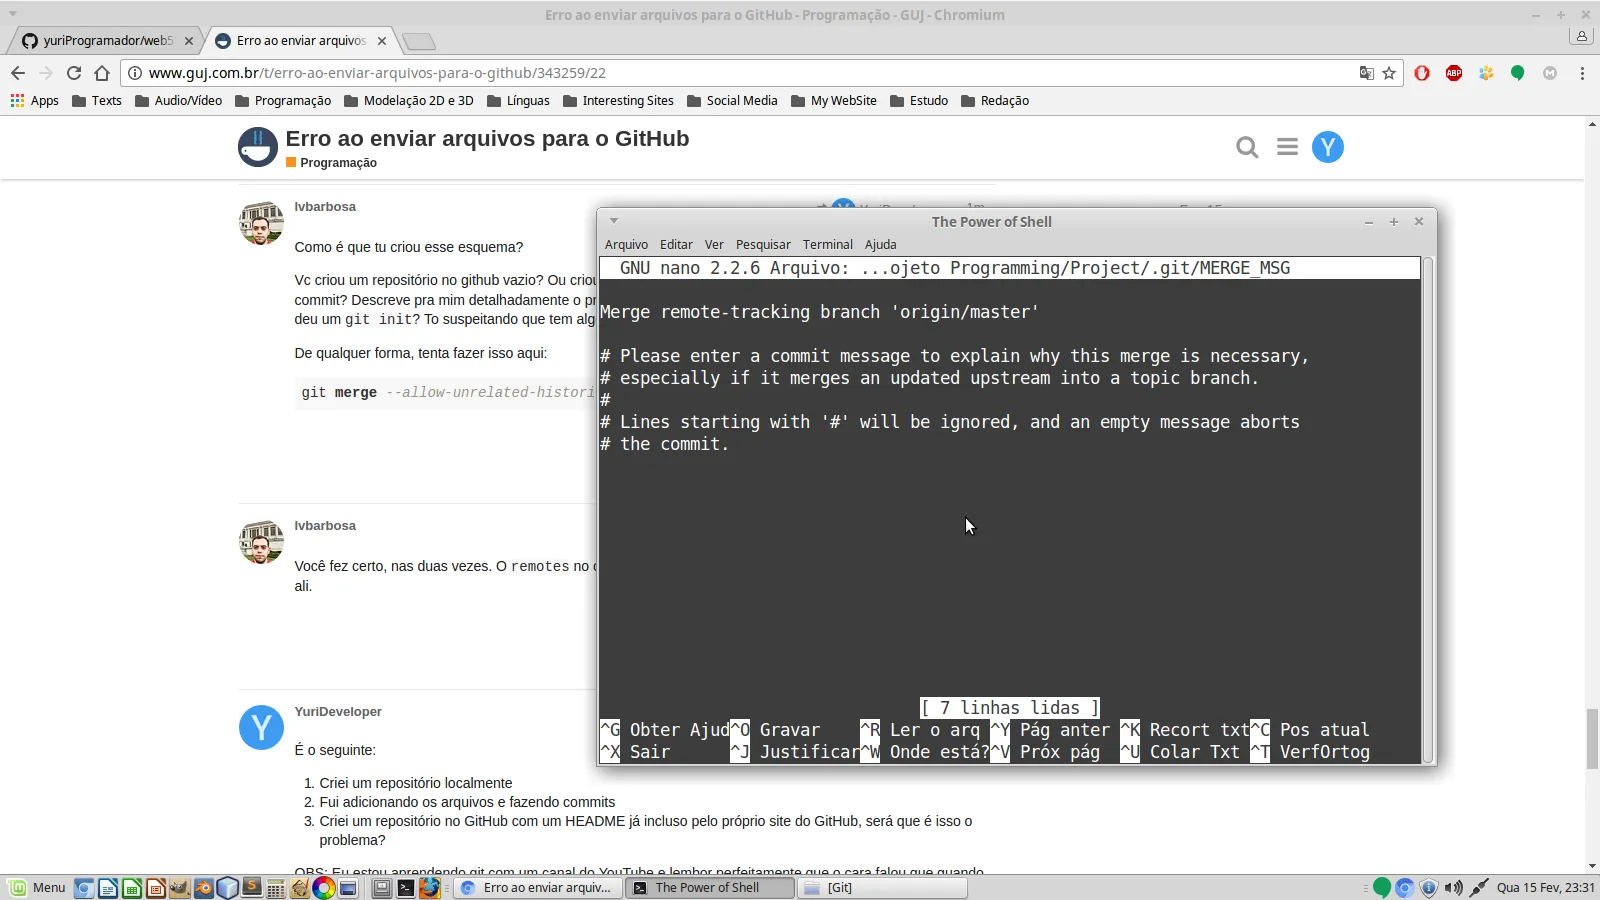This screenshot has height=900, width=1600.
Task: Open the forum hamburger menu icon
Action: 1287,148
